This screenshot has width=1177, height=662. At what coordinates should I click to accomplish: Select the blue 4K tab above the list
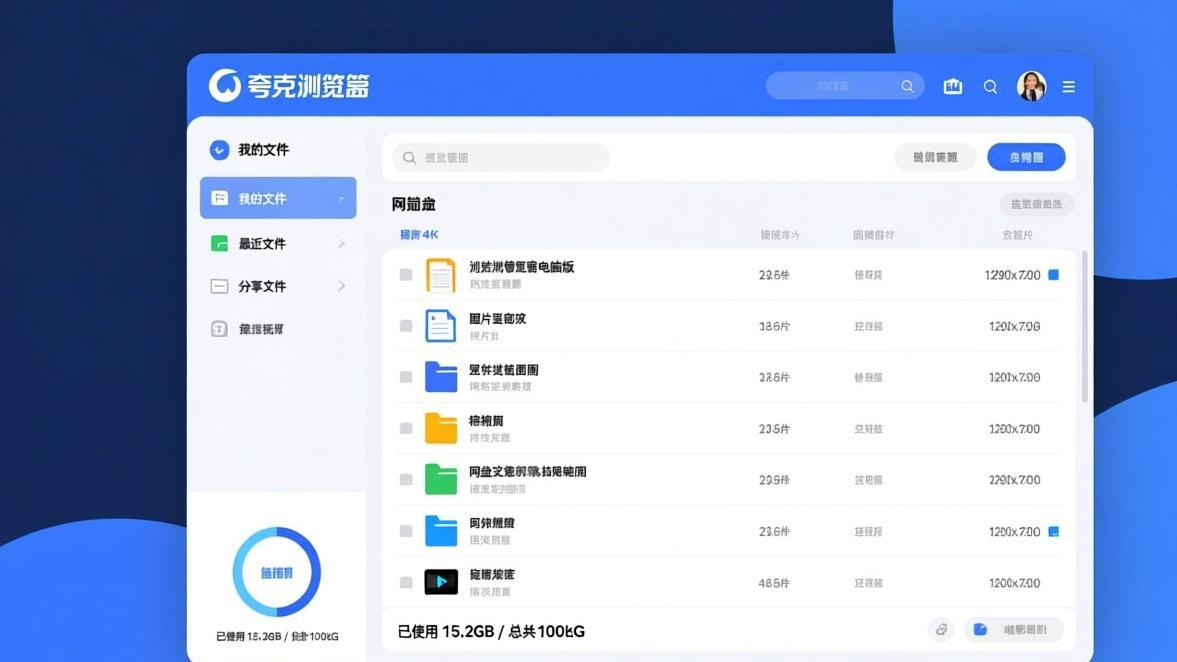419,235
